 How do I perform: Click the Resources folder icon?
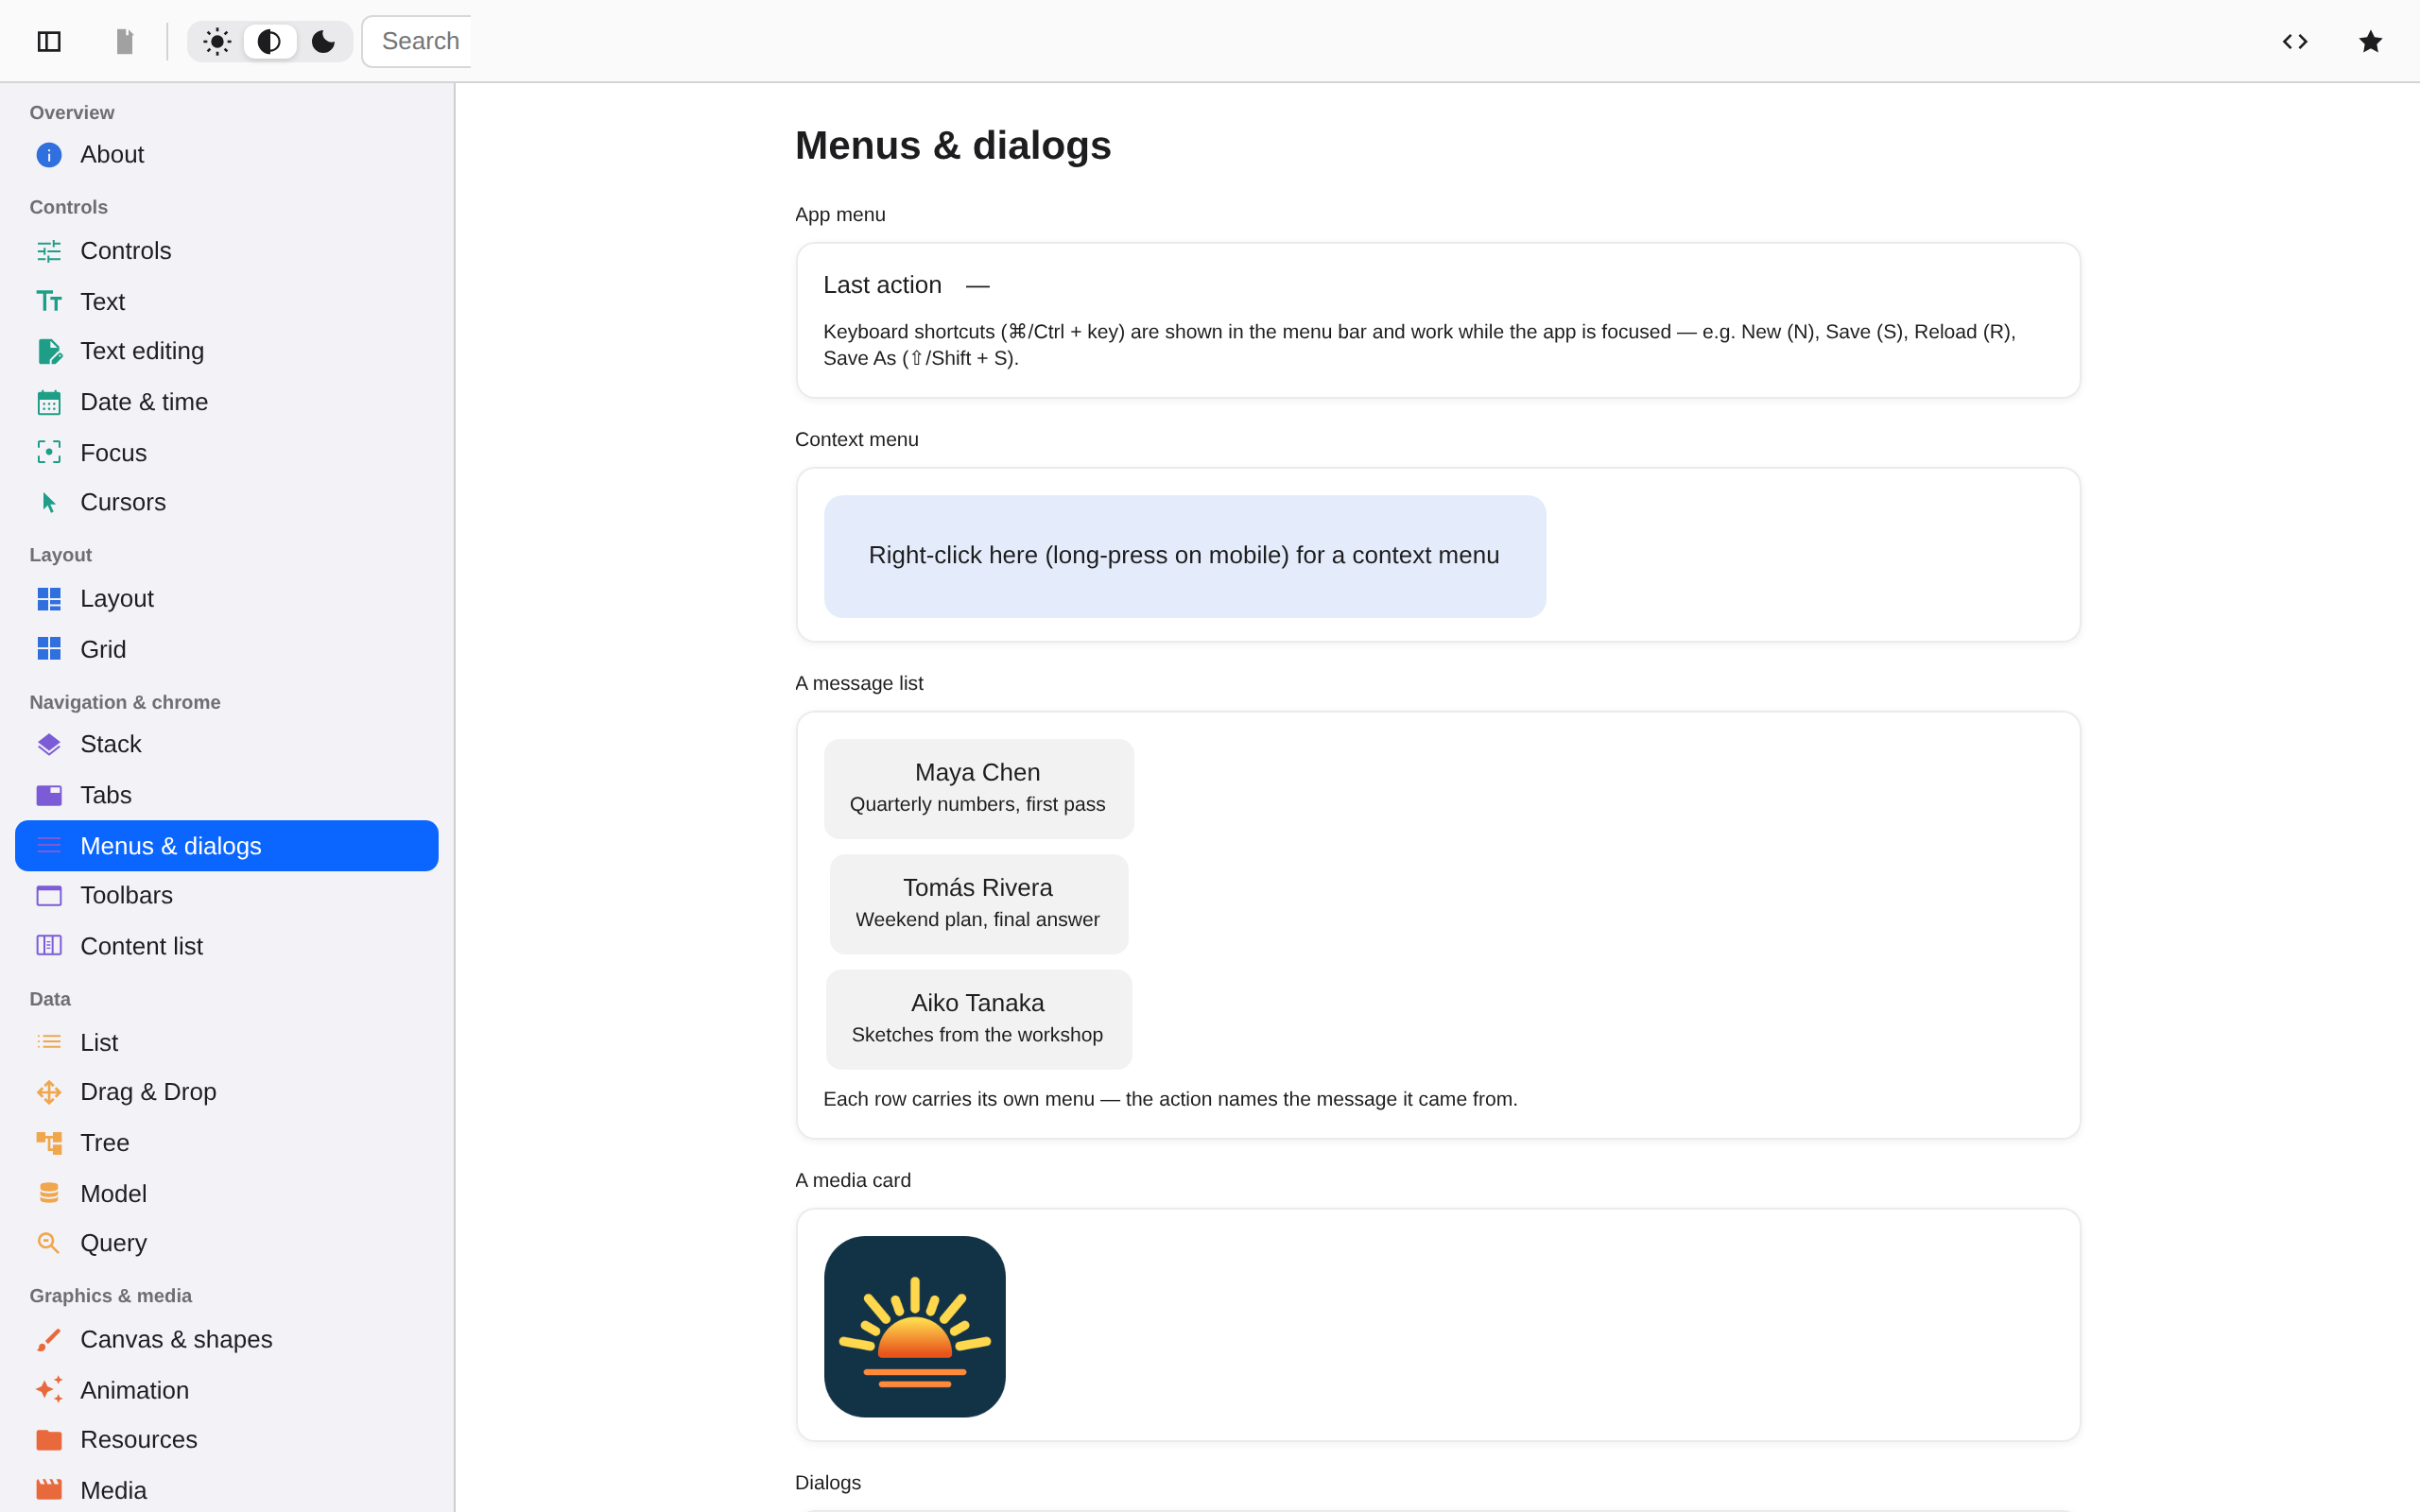tap(49, 1440)
